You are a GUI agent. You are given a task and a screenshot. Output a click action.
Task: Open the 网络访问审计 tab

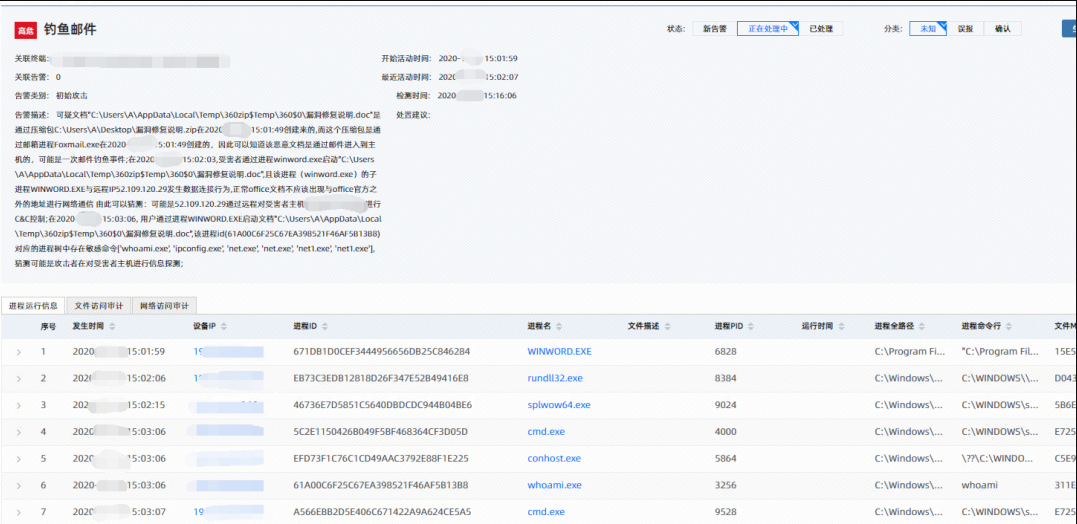(x=163, y=305)
